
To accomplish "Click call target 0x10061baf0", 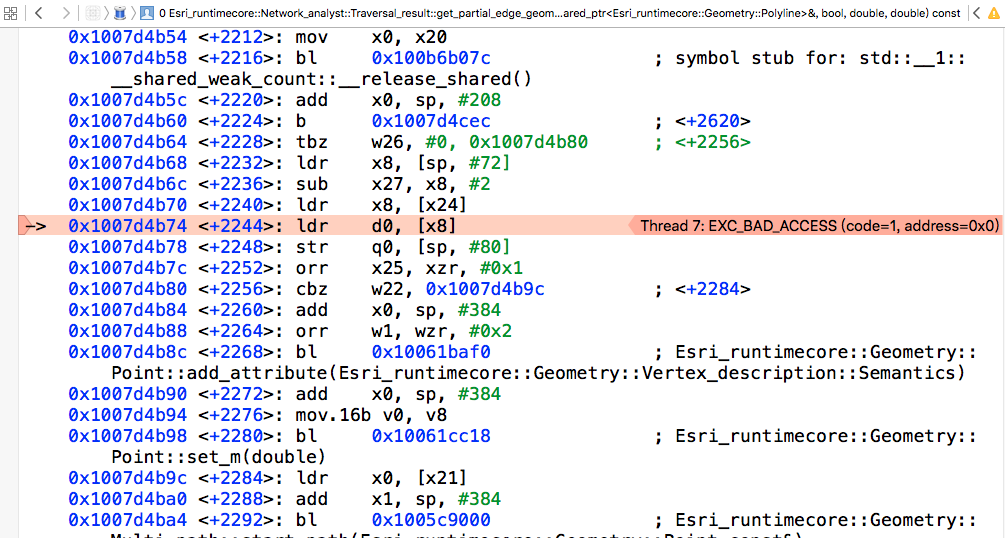I will point(431,352).
